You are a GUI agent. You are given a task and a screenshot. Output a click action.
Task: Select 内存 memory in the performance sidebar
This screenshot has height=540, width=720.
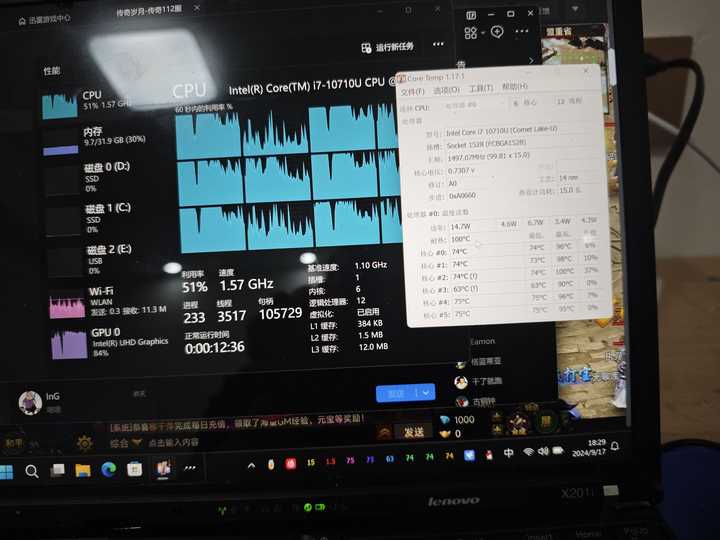click(95, 141)
